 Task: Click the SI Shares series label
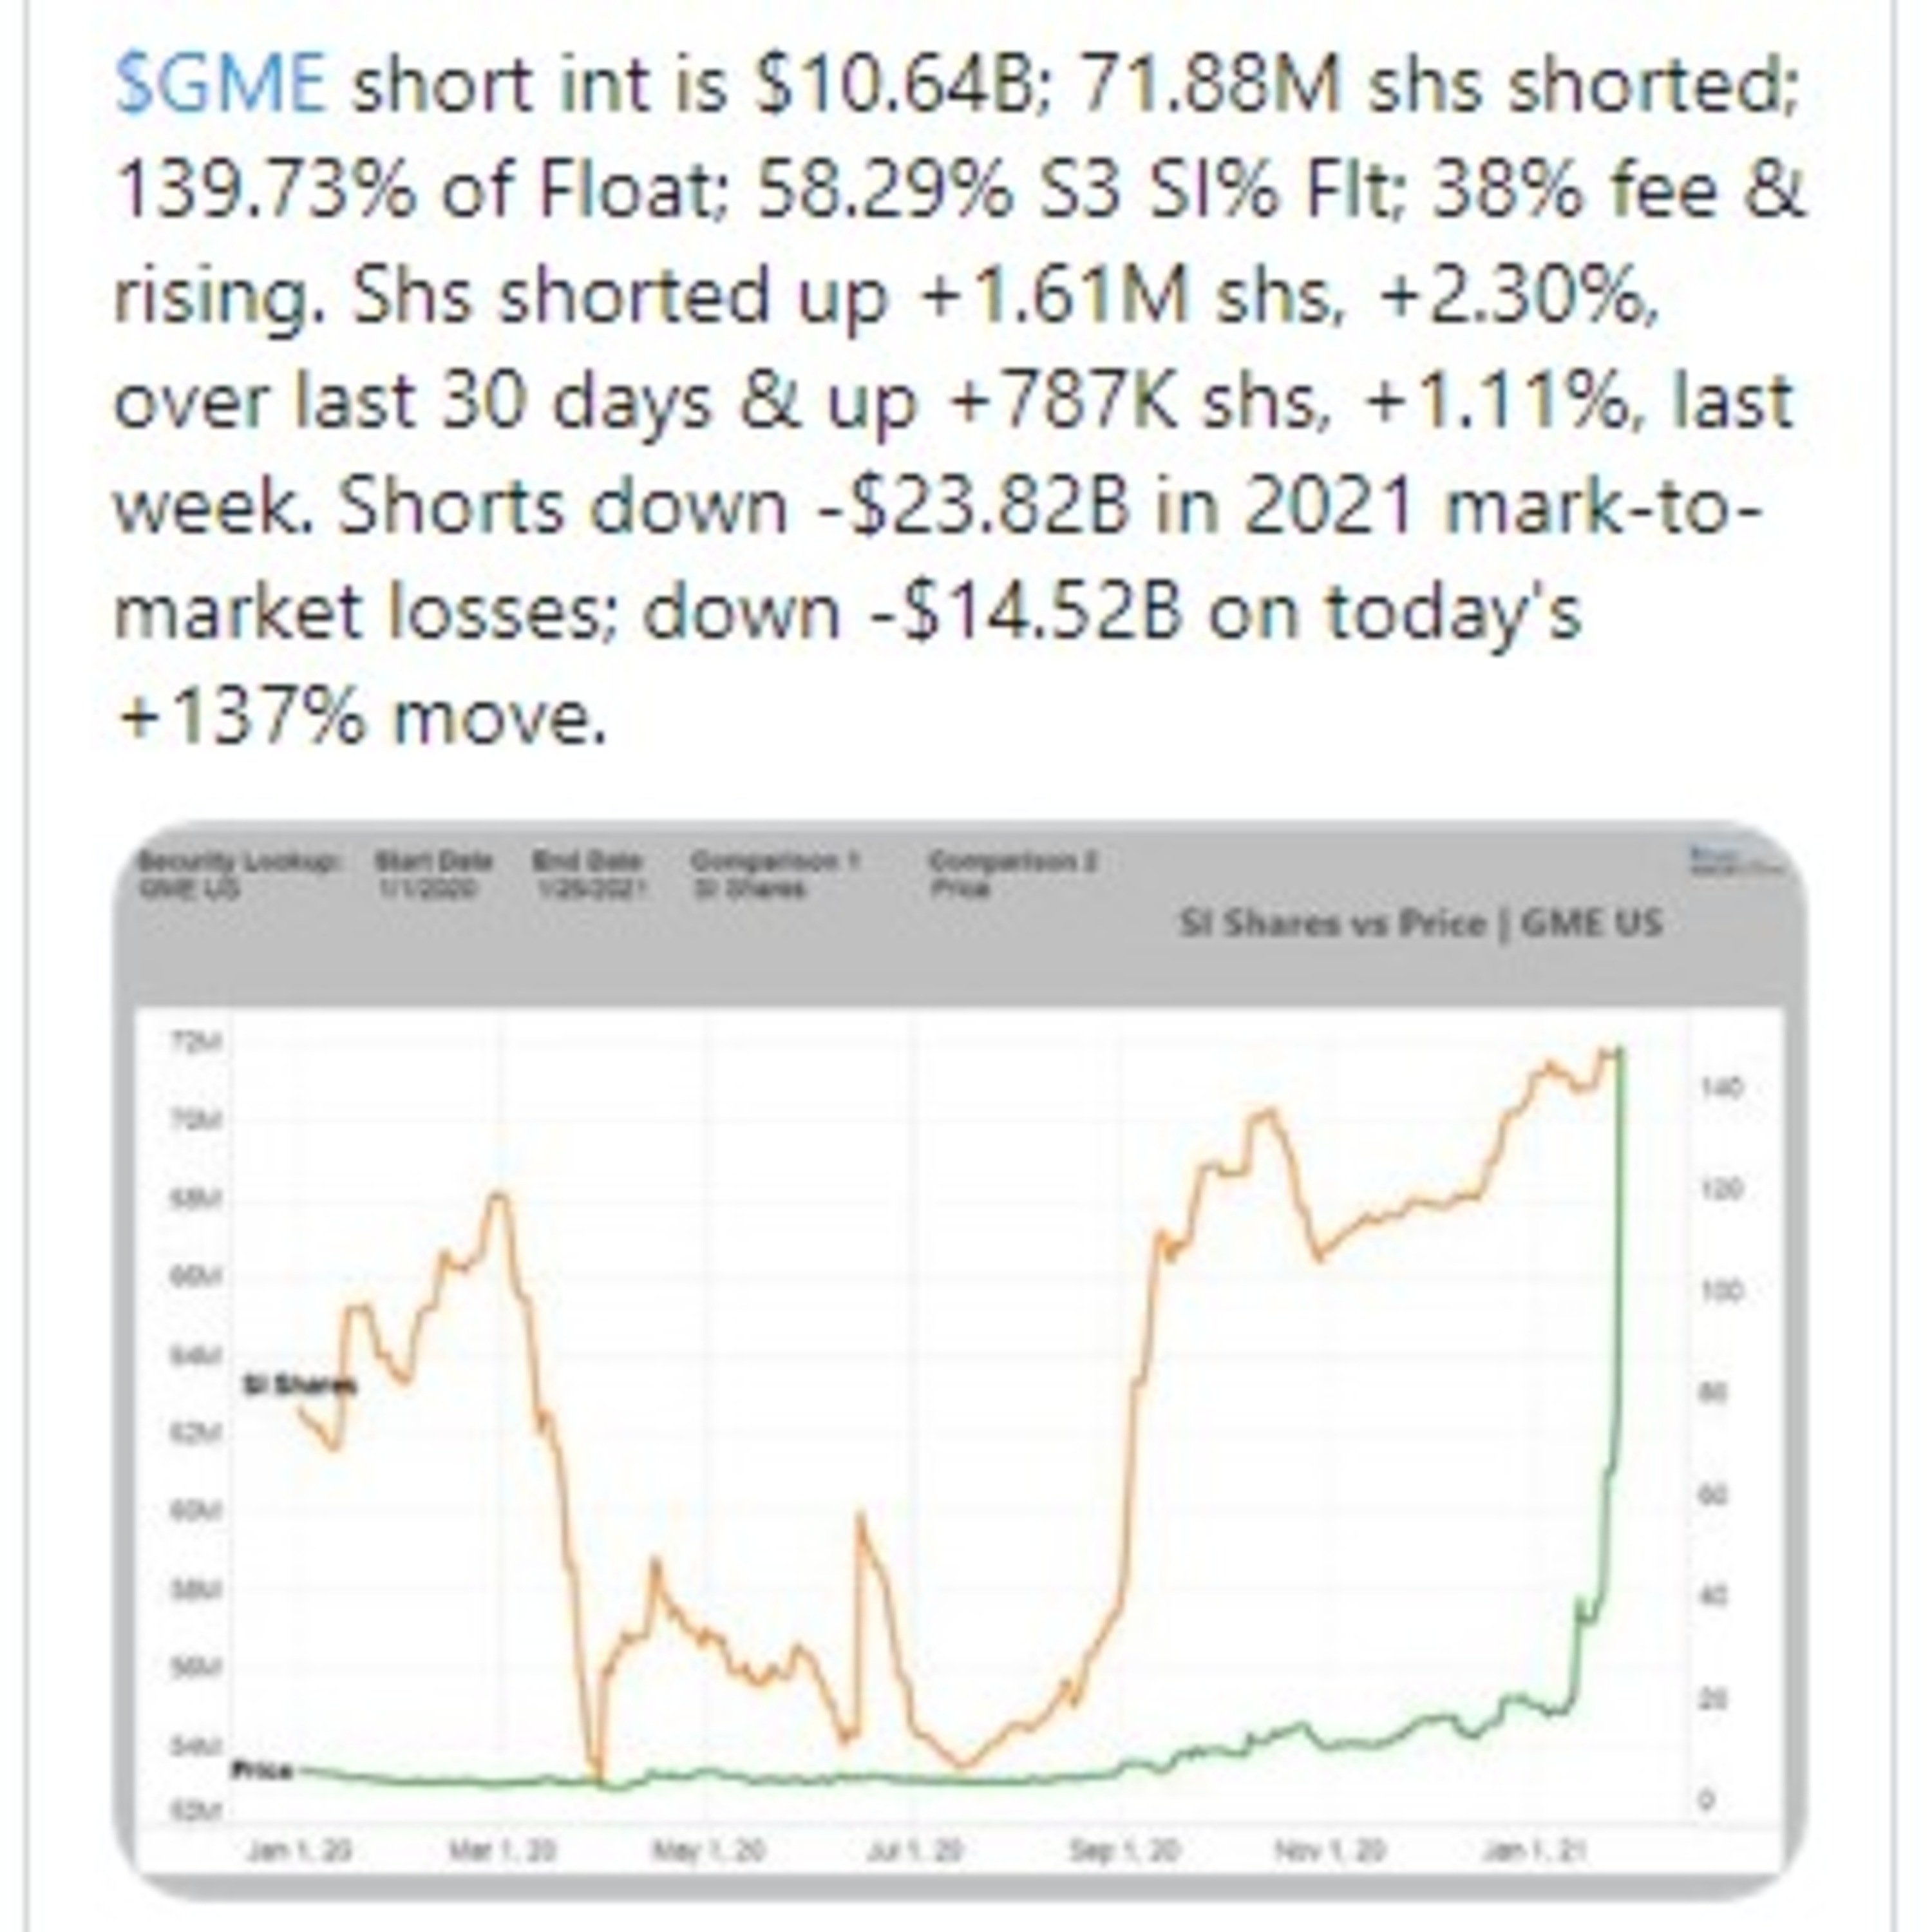[x=299, y=1385]
